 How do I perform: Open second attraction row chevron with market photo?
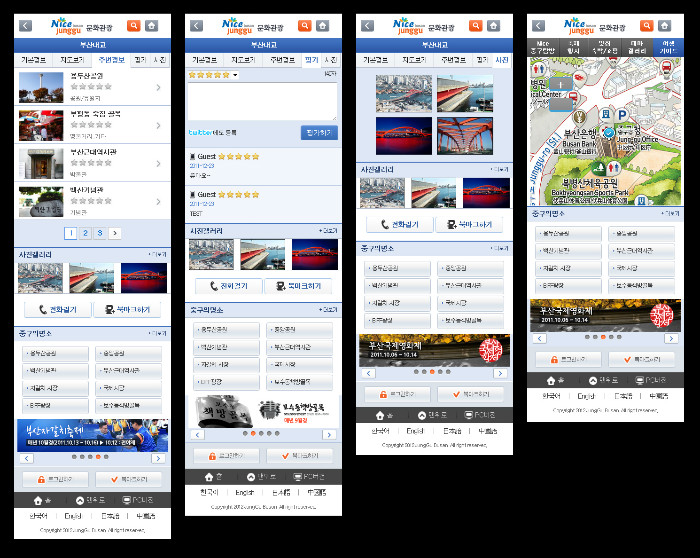[x=158, y=125]
